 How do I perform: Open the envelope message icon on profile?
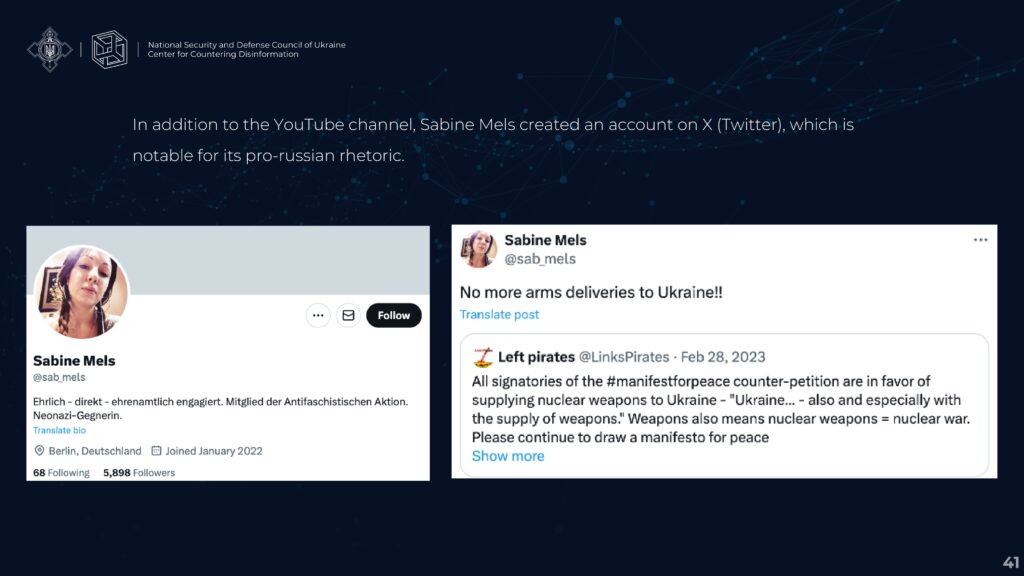tap(348, 315)
